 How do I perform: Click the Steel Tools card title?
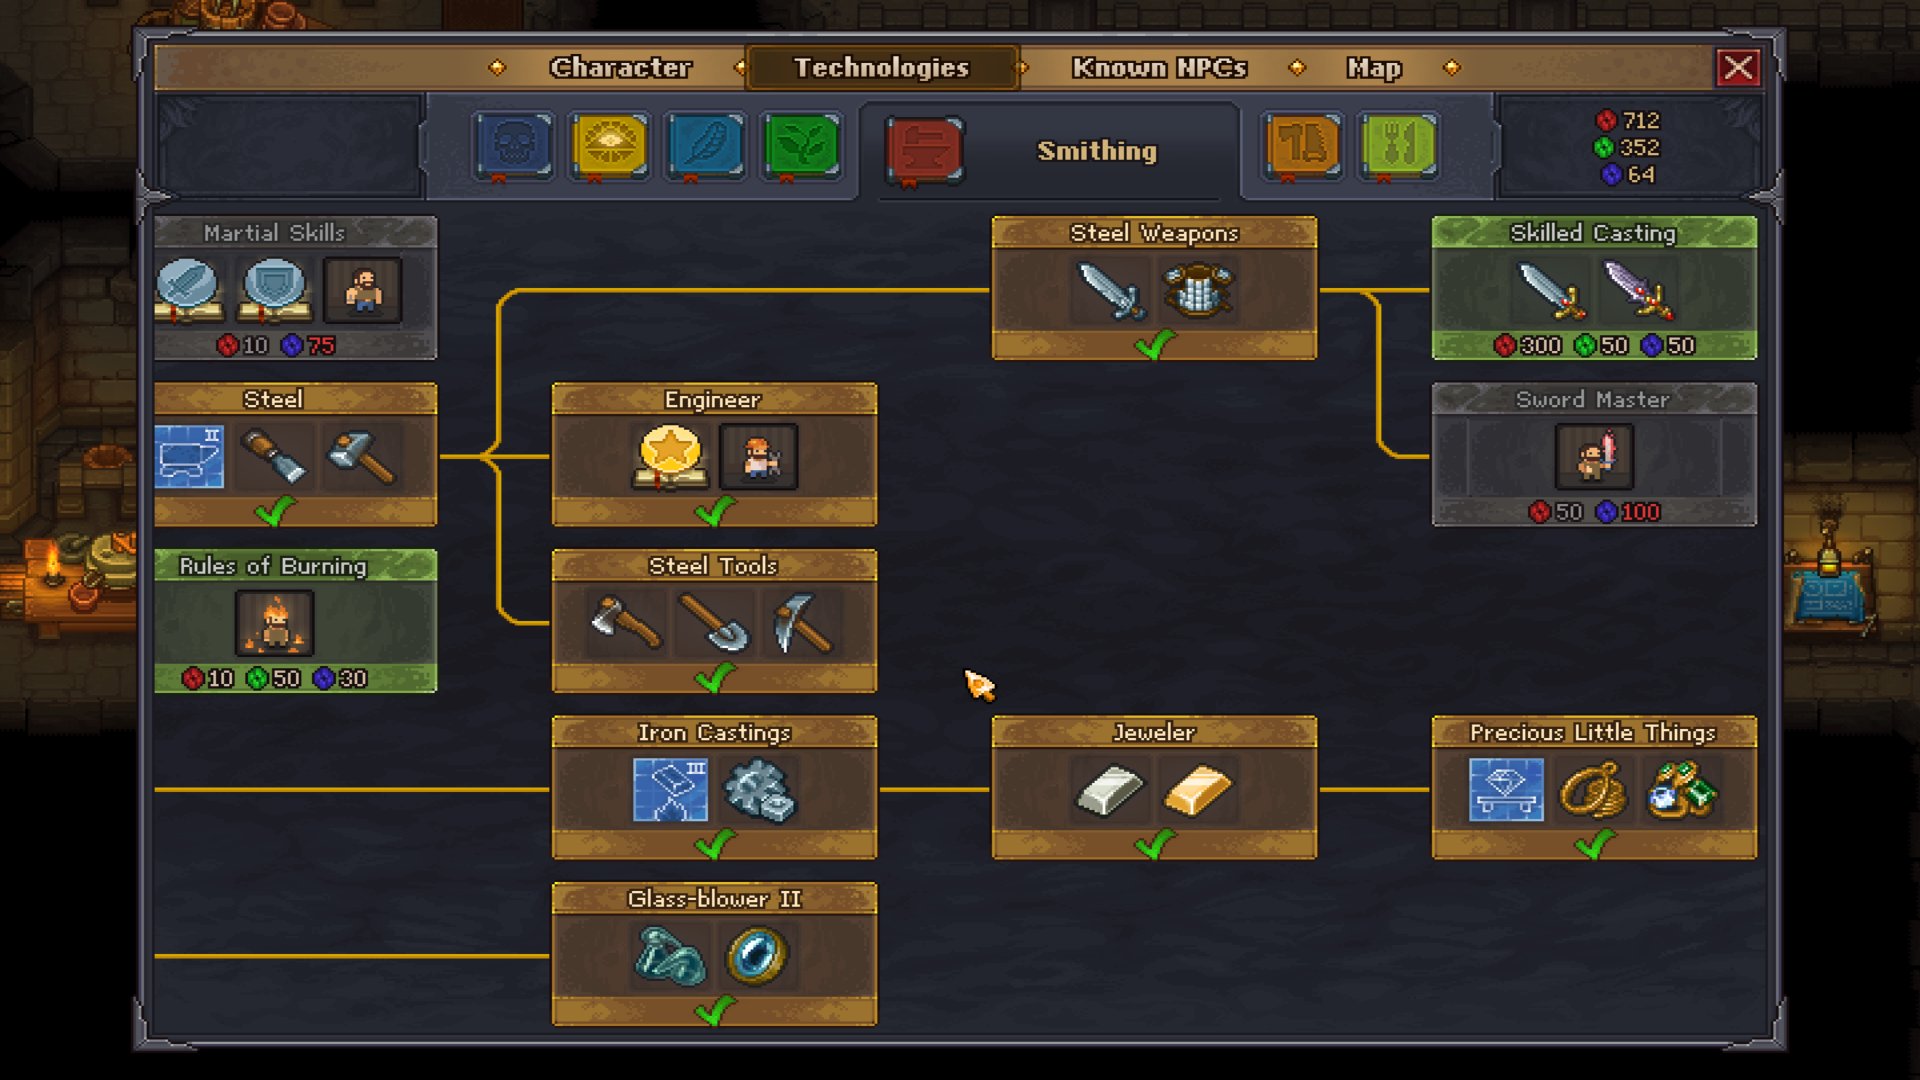713,566
